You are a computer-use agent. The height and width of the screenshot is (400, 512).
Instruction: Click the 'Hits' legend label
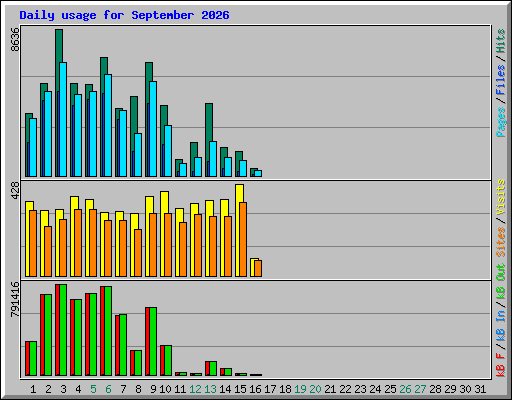[x=501, y=41]
